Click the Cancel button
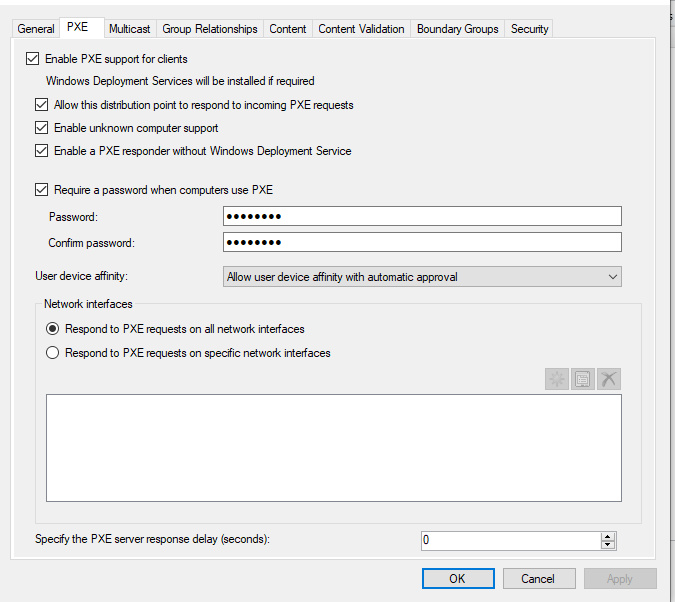 [x=539, y=578]
